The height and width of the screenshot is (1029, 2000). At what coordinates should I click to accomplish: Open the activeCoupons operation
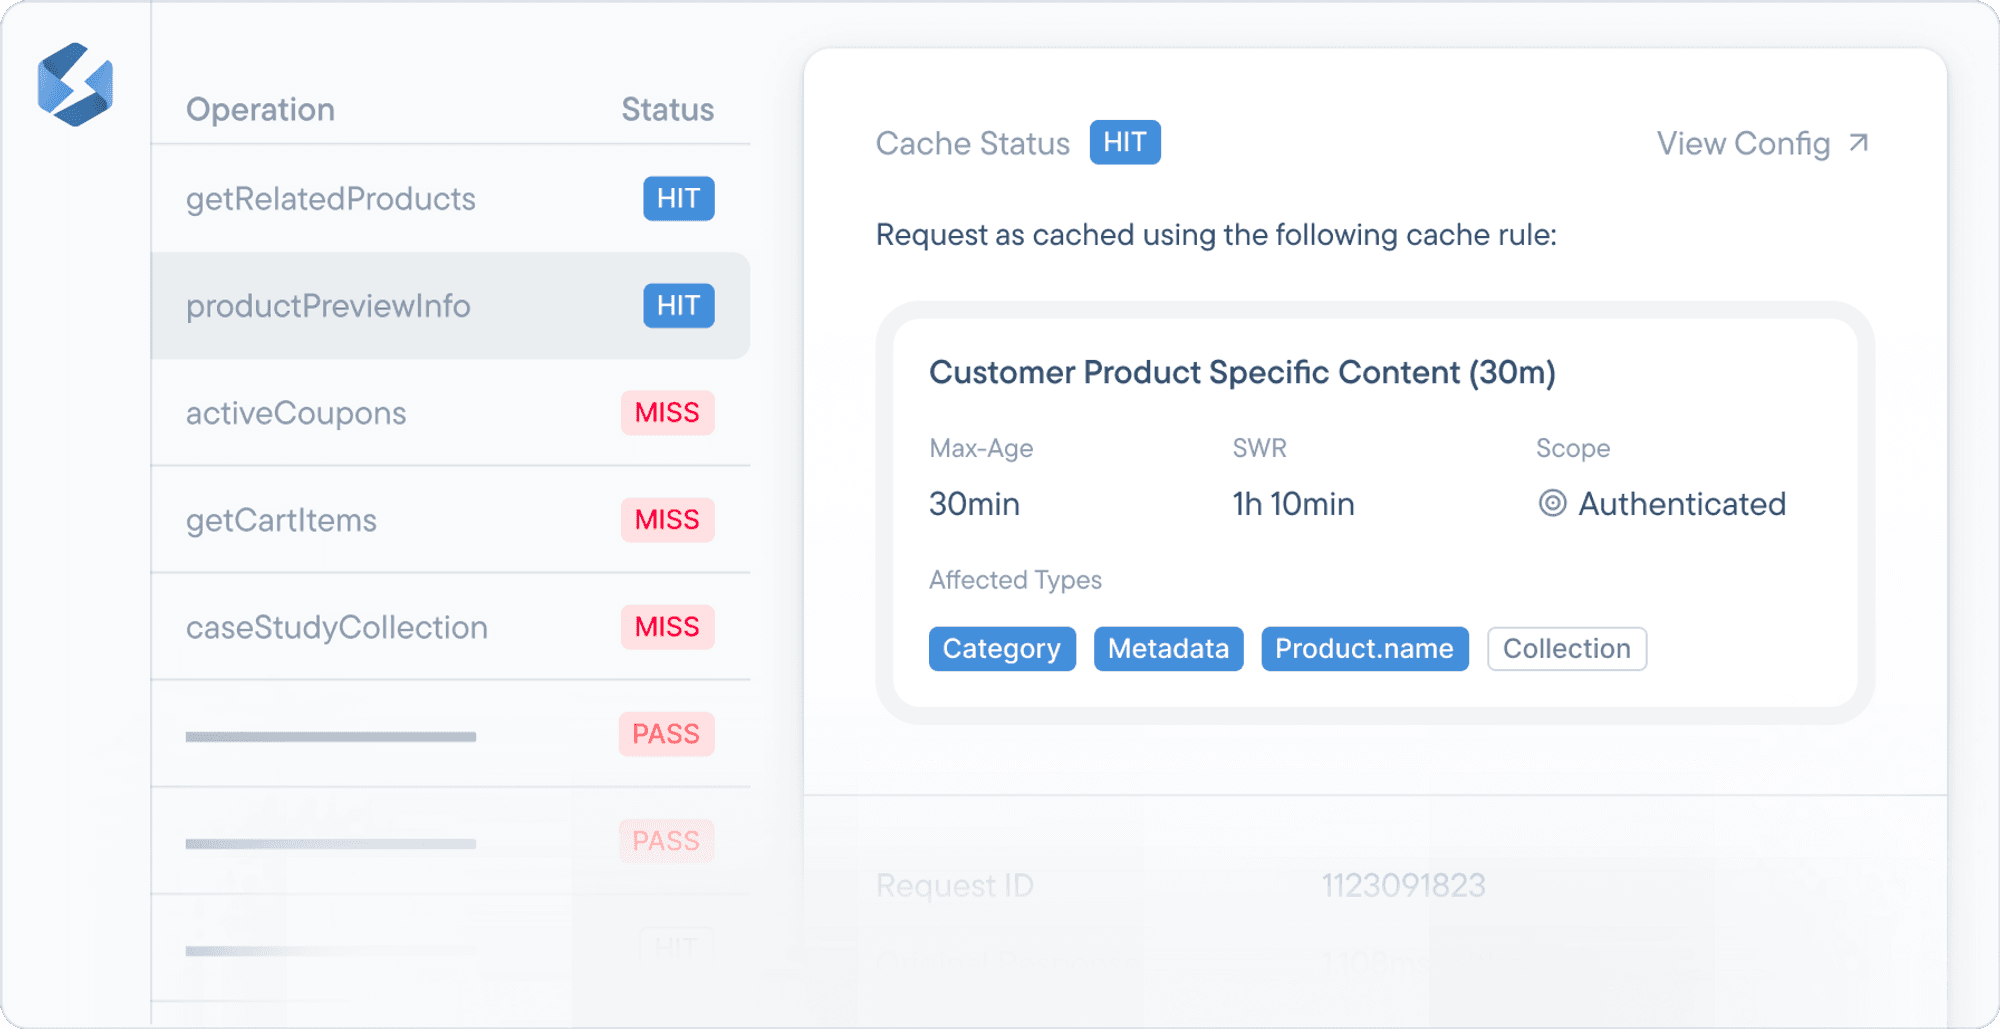(x=296, y=413)
